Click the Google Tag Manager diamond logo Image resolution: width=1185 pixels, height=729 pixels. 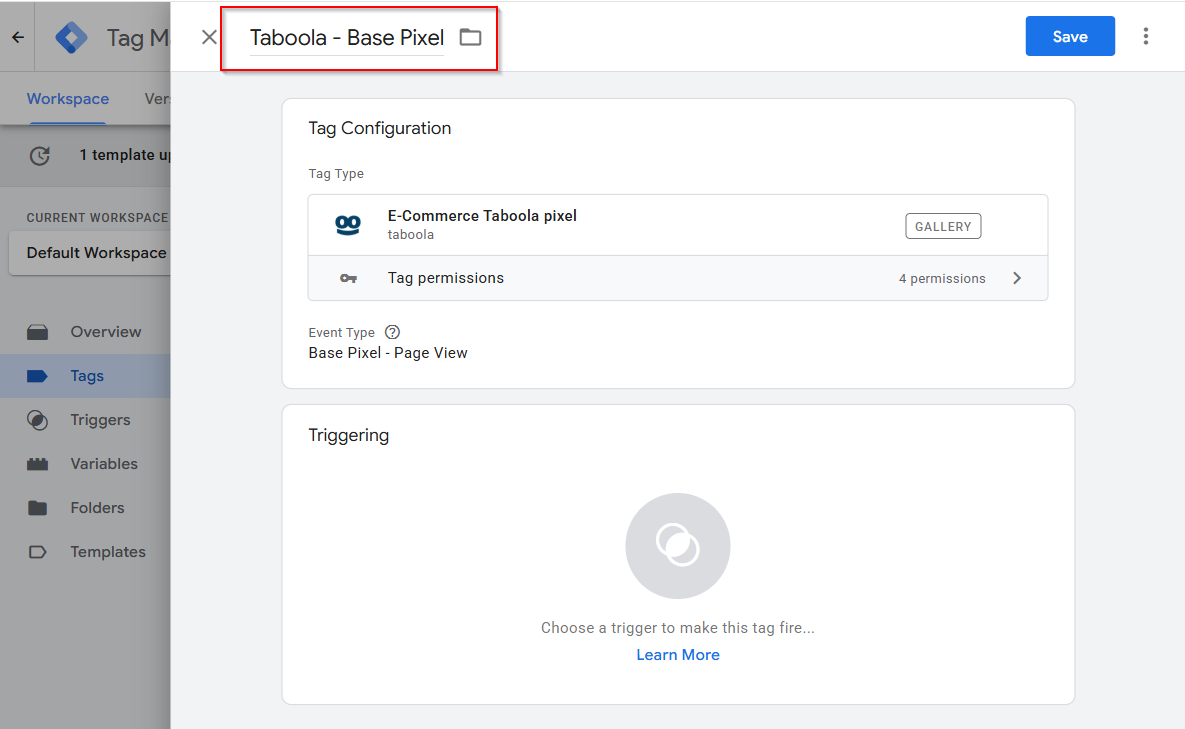[x=72, y=37]
